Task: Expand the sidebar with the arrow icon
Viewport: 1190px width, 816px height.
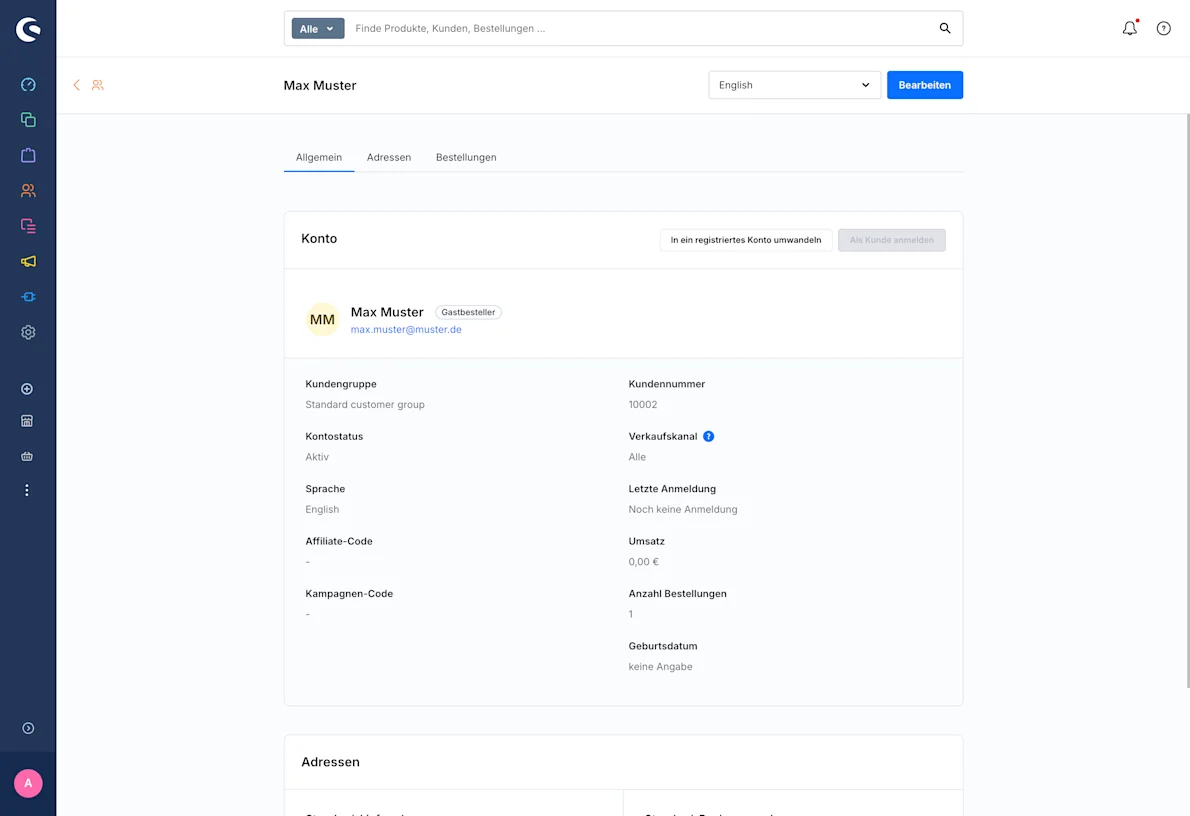Action: click(x=28, y=728)
